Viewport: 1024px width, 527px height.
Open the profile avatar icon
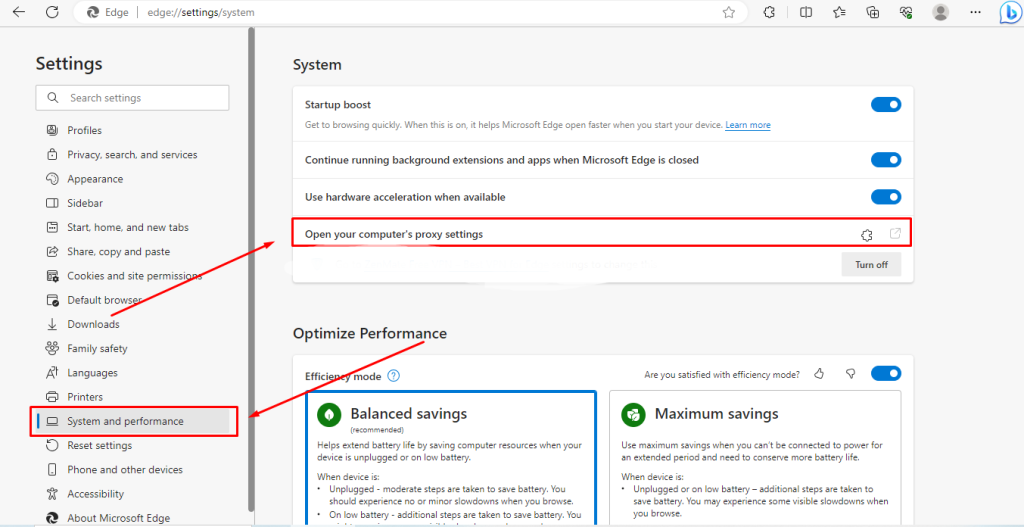pos(940,12)
